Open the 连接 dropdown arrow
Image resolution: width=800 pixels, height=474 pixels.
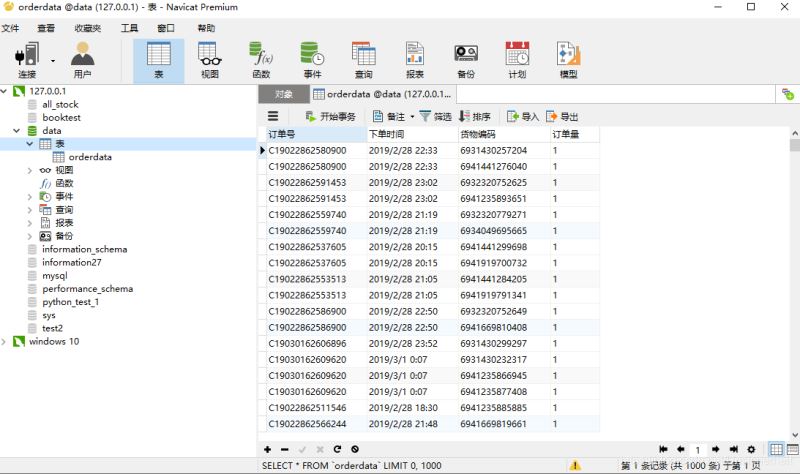tap(53, 61)
